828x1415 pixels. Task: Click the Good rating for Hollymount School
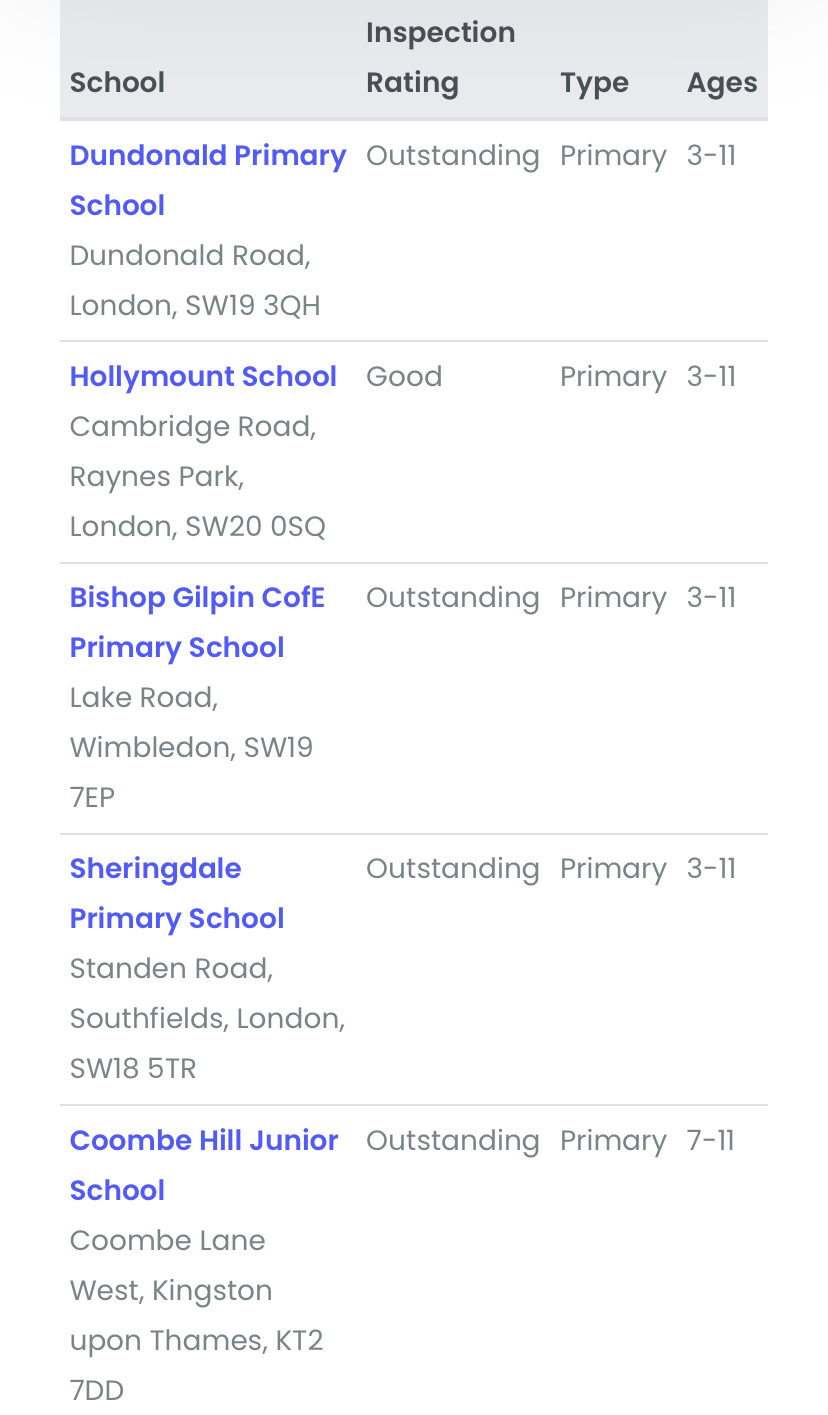tap(404, 377)
